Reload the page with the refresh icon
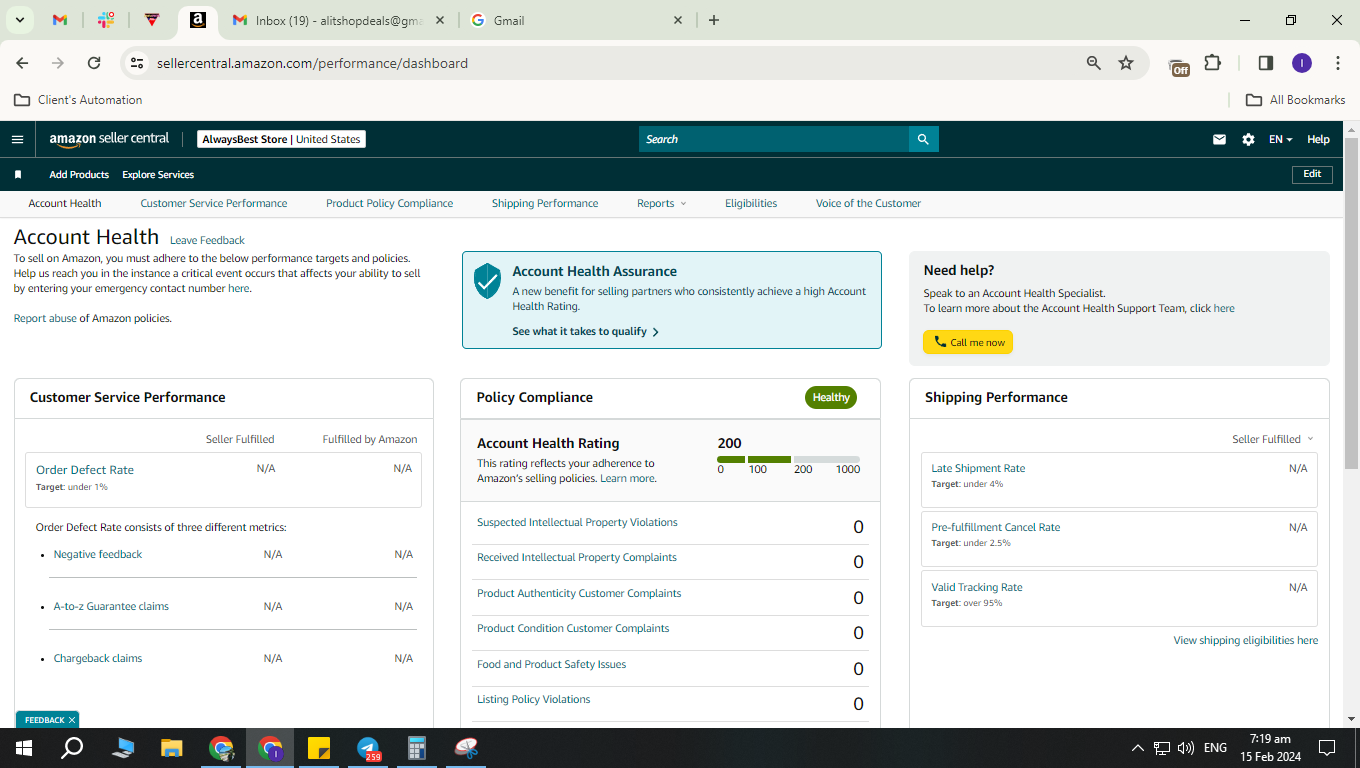 [94, 63]
